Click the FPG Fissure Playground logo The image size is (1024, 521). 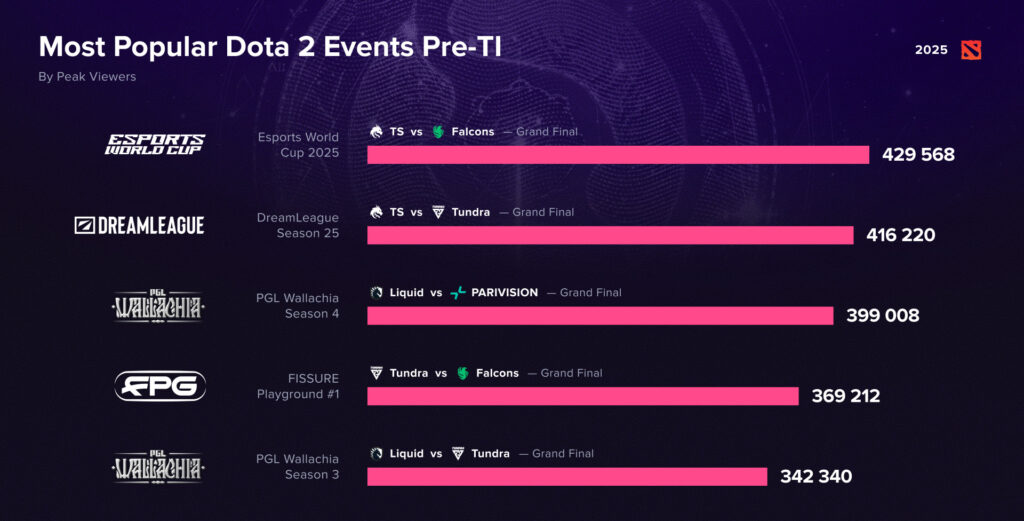coord(160,386)
